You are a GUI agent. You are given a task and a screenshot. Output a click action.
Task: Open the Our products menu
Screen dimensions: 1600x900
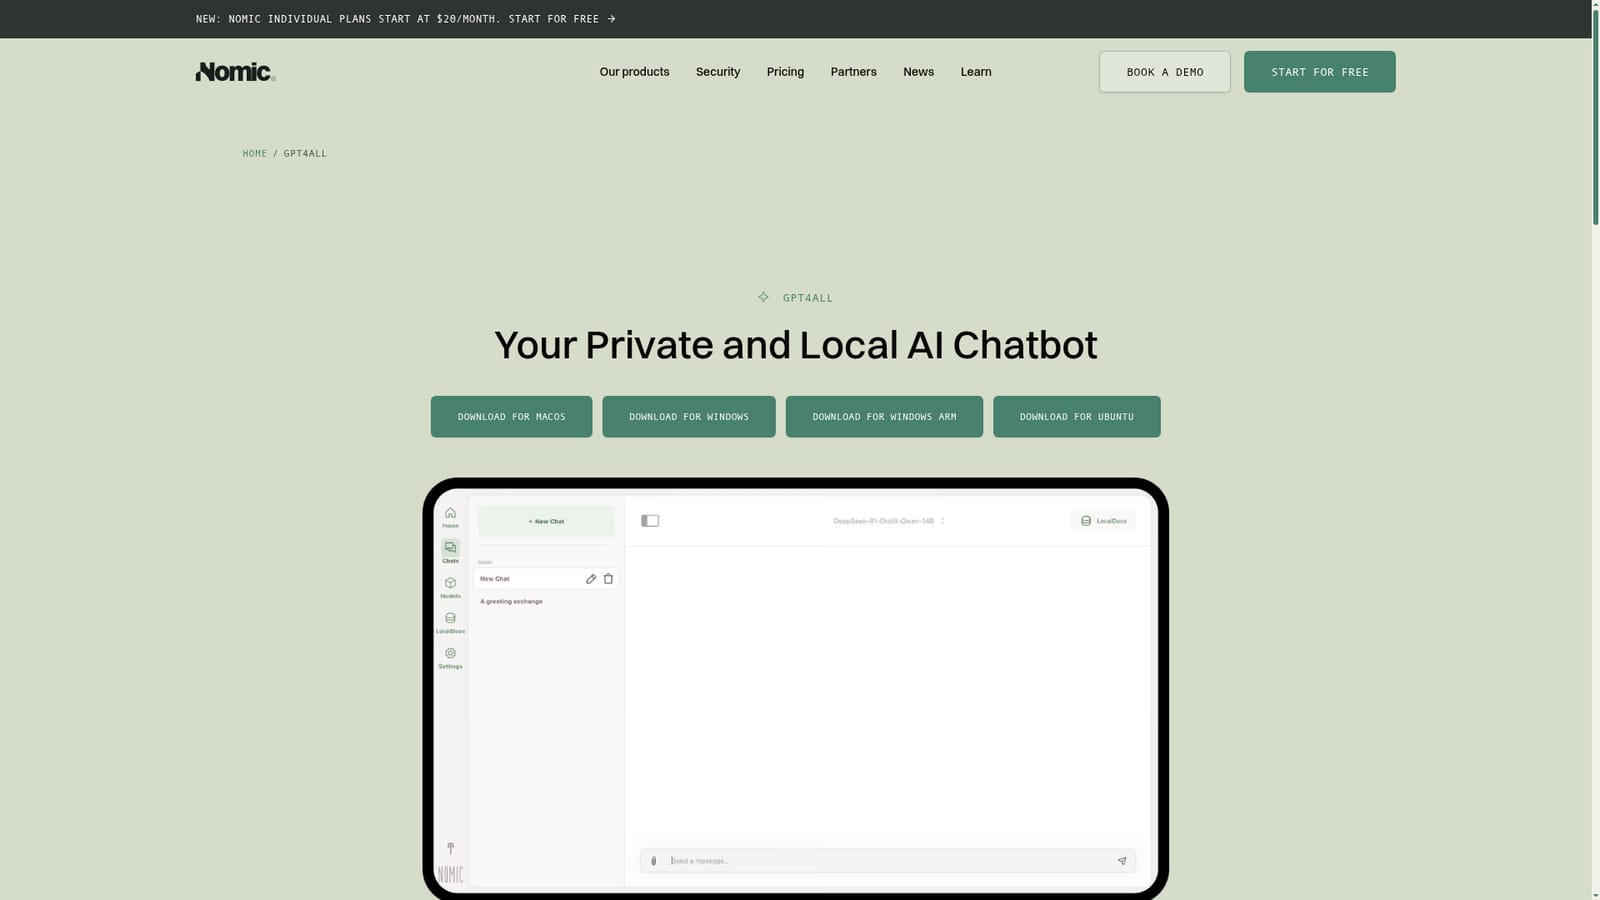[x=634, y=72]
